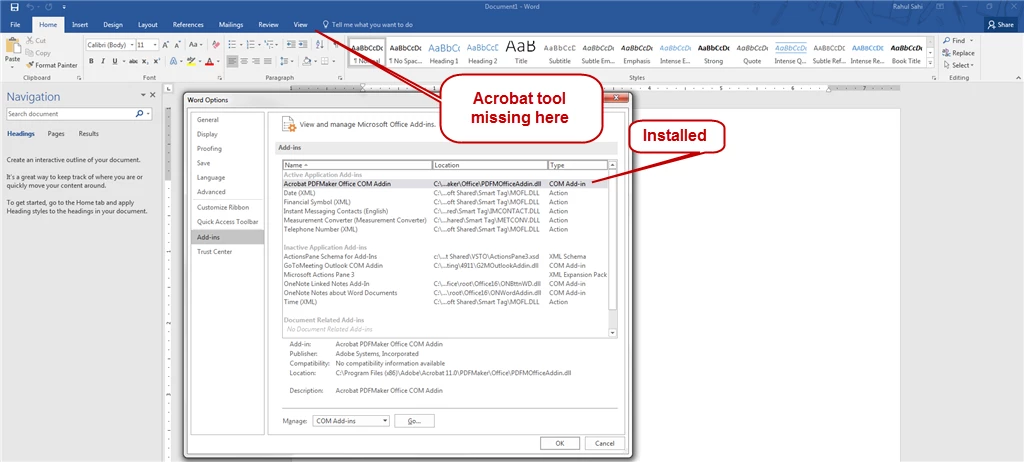Image resolution: width=1024 pixels, height=462 pixels.
Task: Sort add-ins by Name column header
Action: coord(357,165)
